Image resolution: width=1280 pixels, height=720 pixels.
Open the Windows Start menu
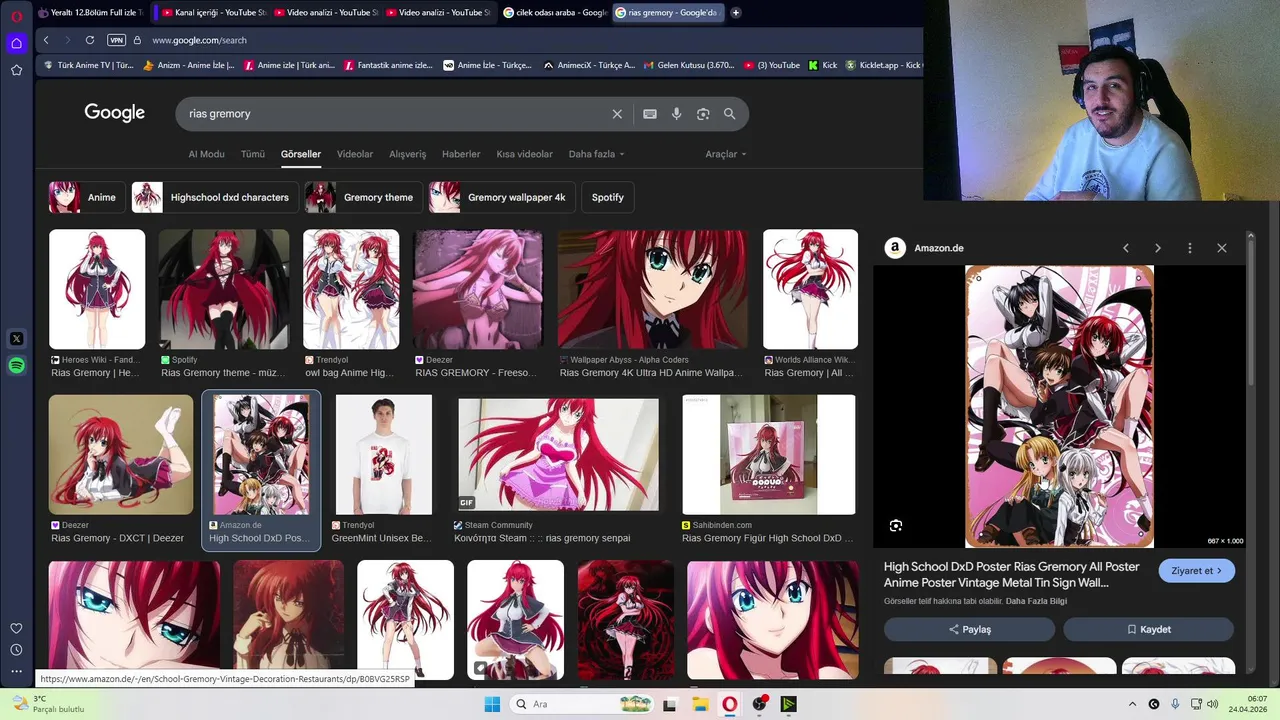(492, 704)
